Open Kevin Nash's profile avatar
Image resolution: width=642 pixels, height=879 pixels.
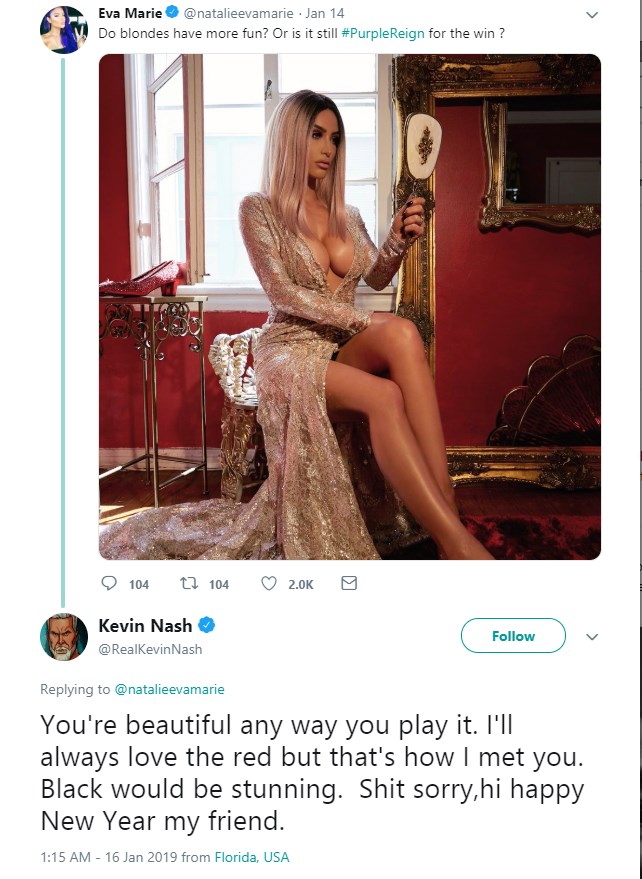(x=64, y=637)
